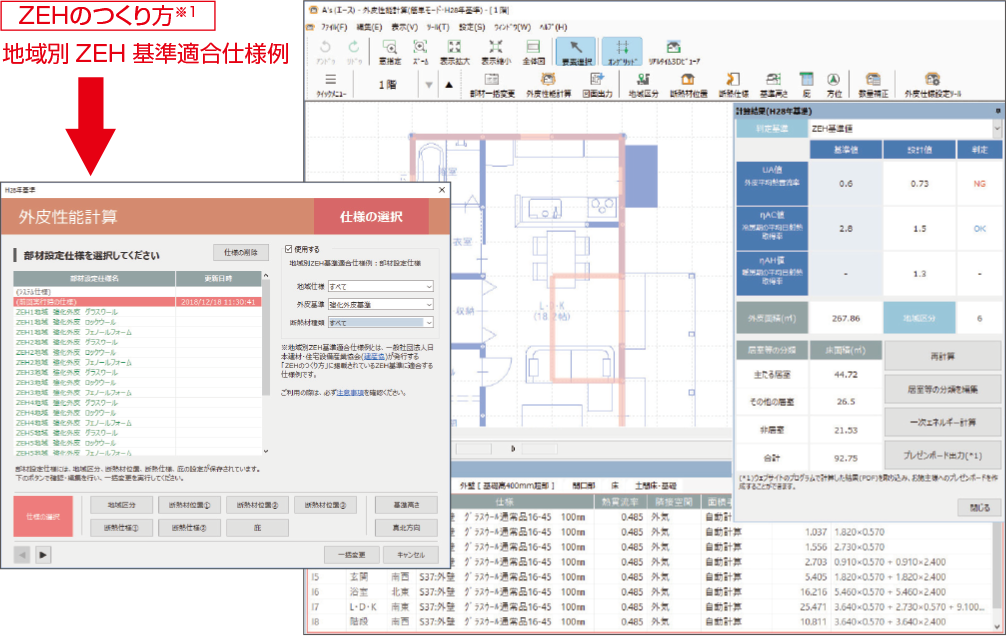Open the 断熱材種類 dropdown
The width and height of the screenshot is (1006, 636).
click(x=380, y=322)
